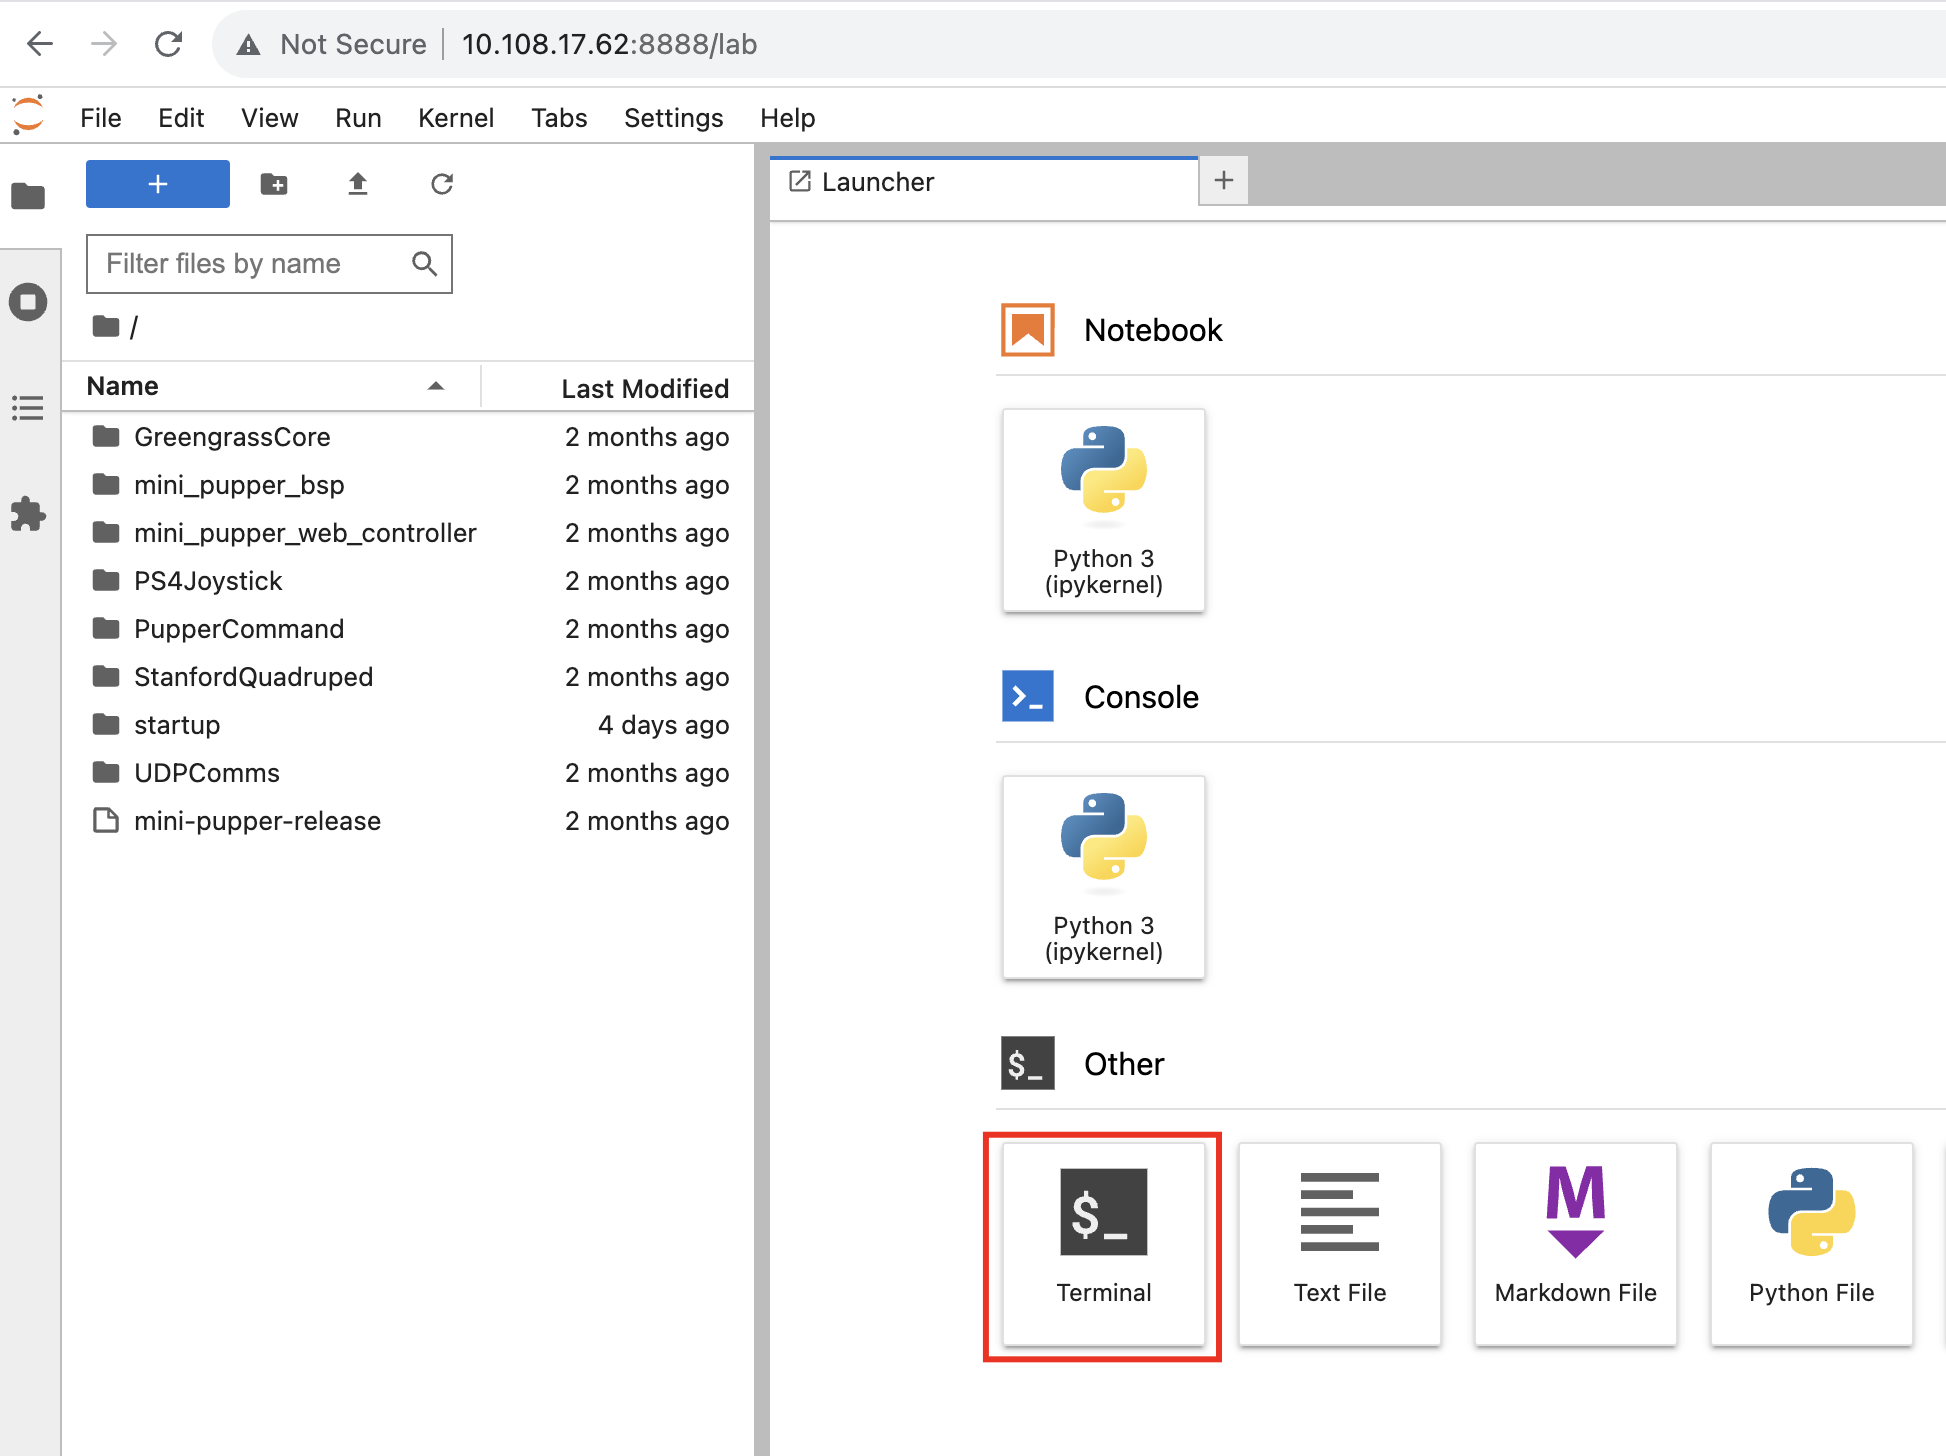This screenshot has width=1946, height=1456.
Task: Open the Kernel menu
Action: coord(455,118)
